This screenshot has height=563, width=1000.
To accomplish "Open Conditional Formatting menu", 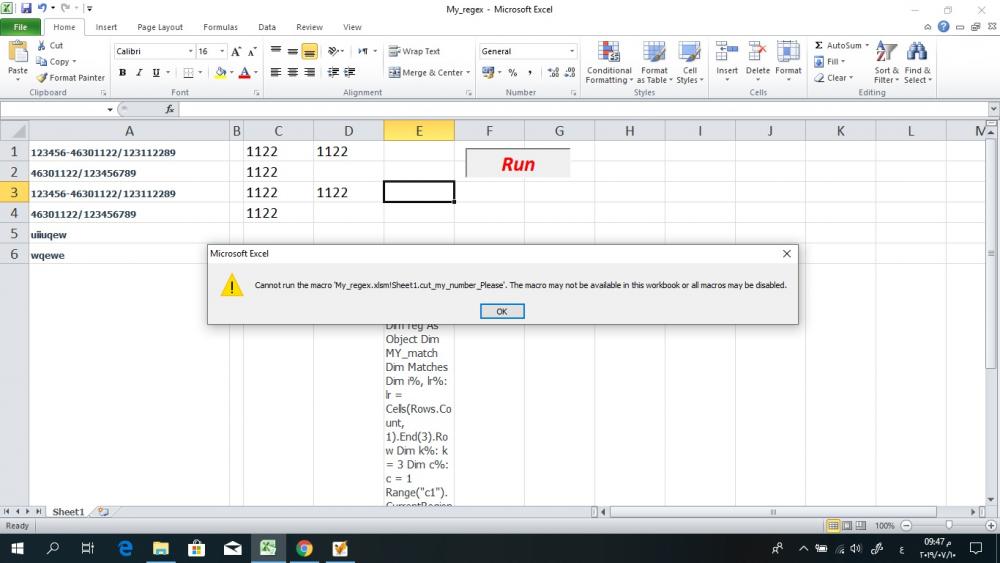I will [x=609, y=62].
